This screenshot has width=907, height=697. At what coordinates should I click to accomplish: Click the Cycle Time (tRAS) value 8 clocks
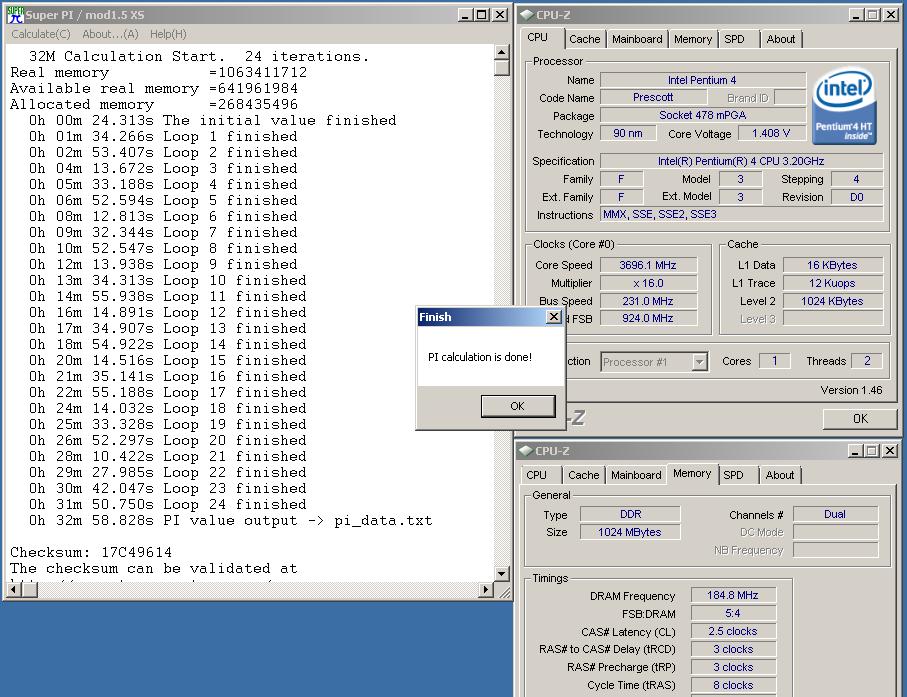(733, 685)
